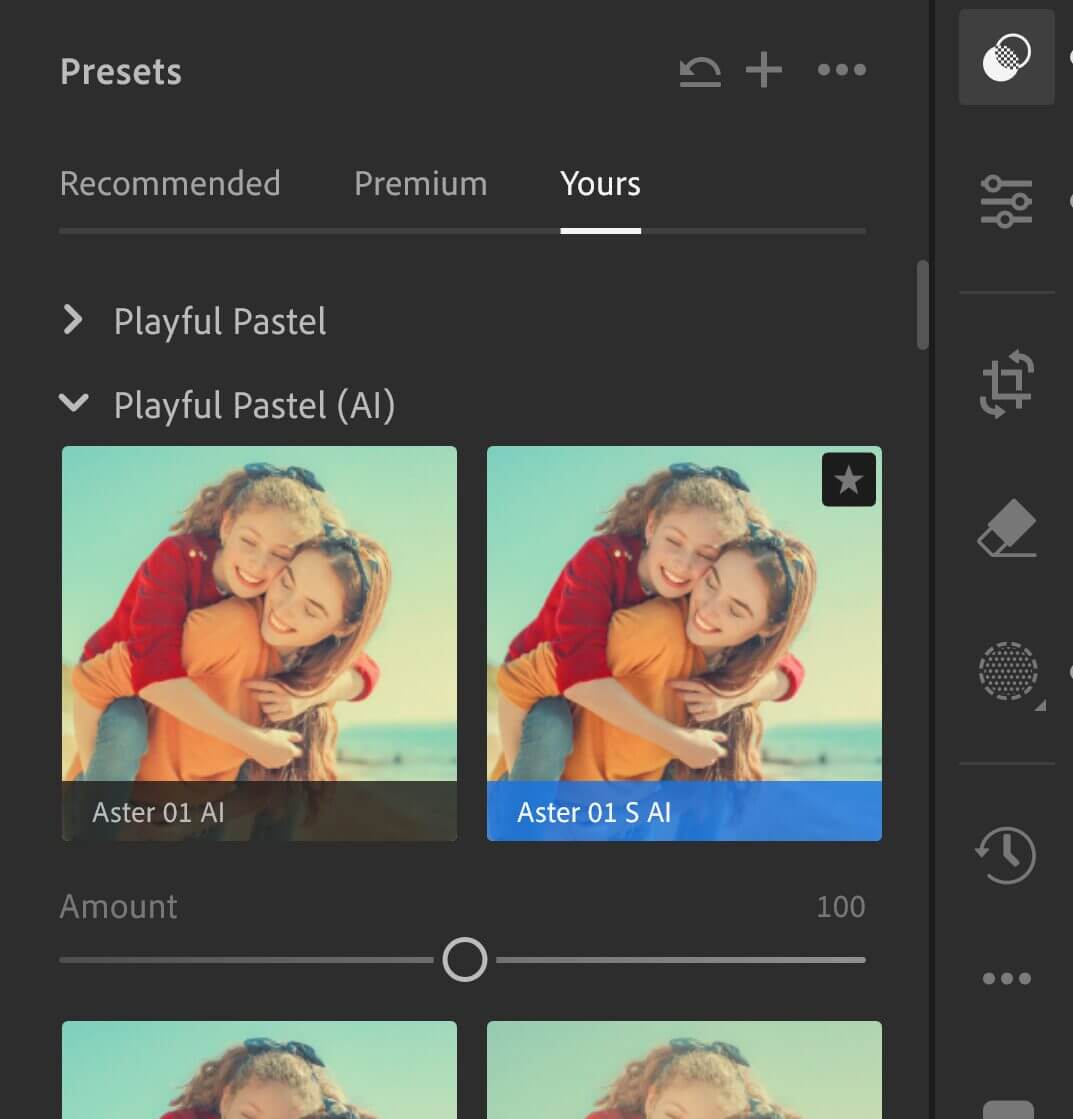1073x1119 pixels.
Task: Click the reset preset arrow icon
Action: click(x=700, y=70)
